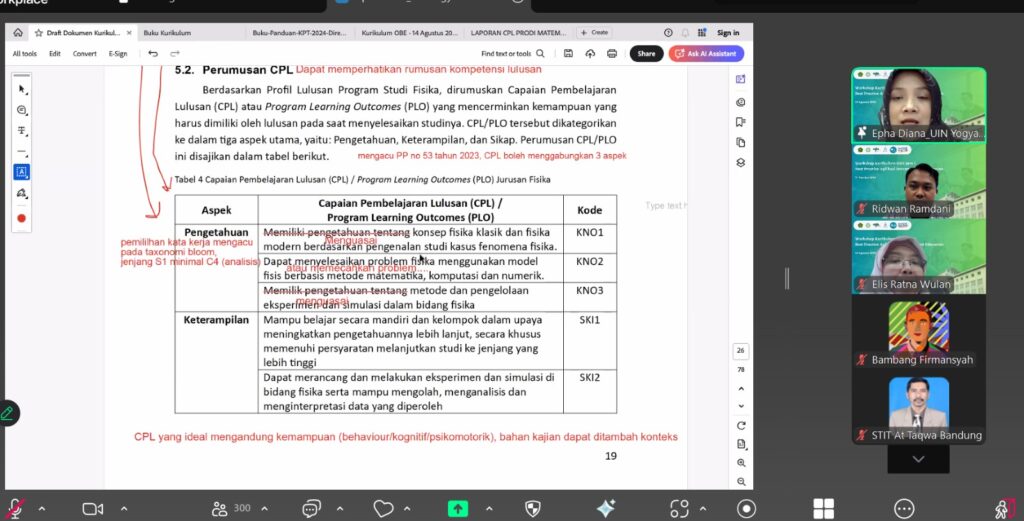The width and height of the screenshot is (1024, 521).
Task: Open page thumbnails panel
Action: 741,142
